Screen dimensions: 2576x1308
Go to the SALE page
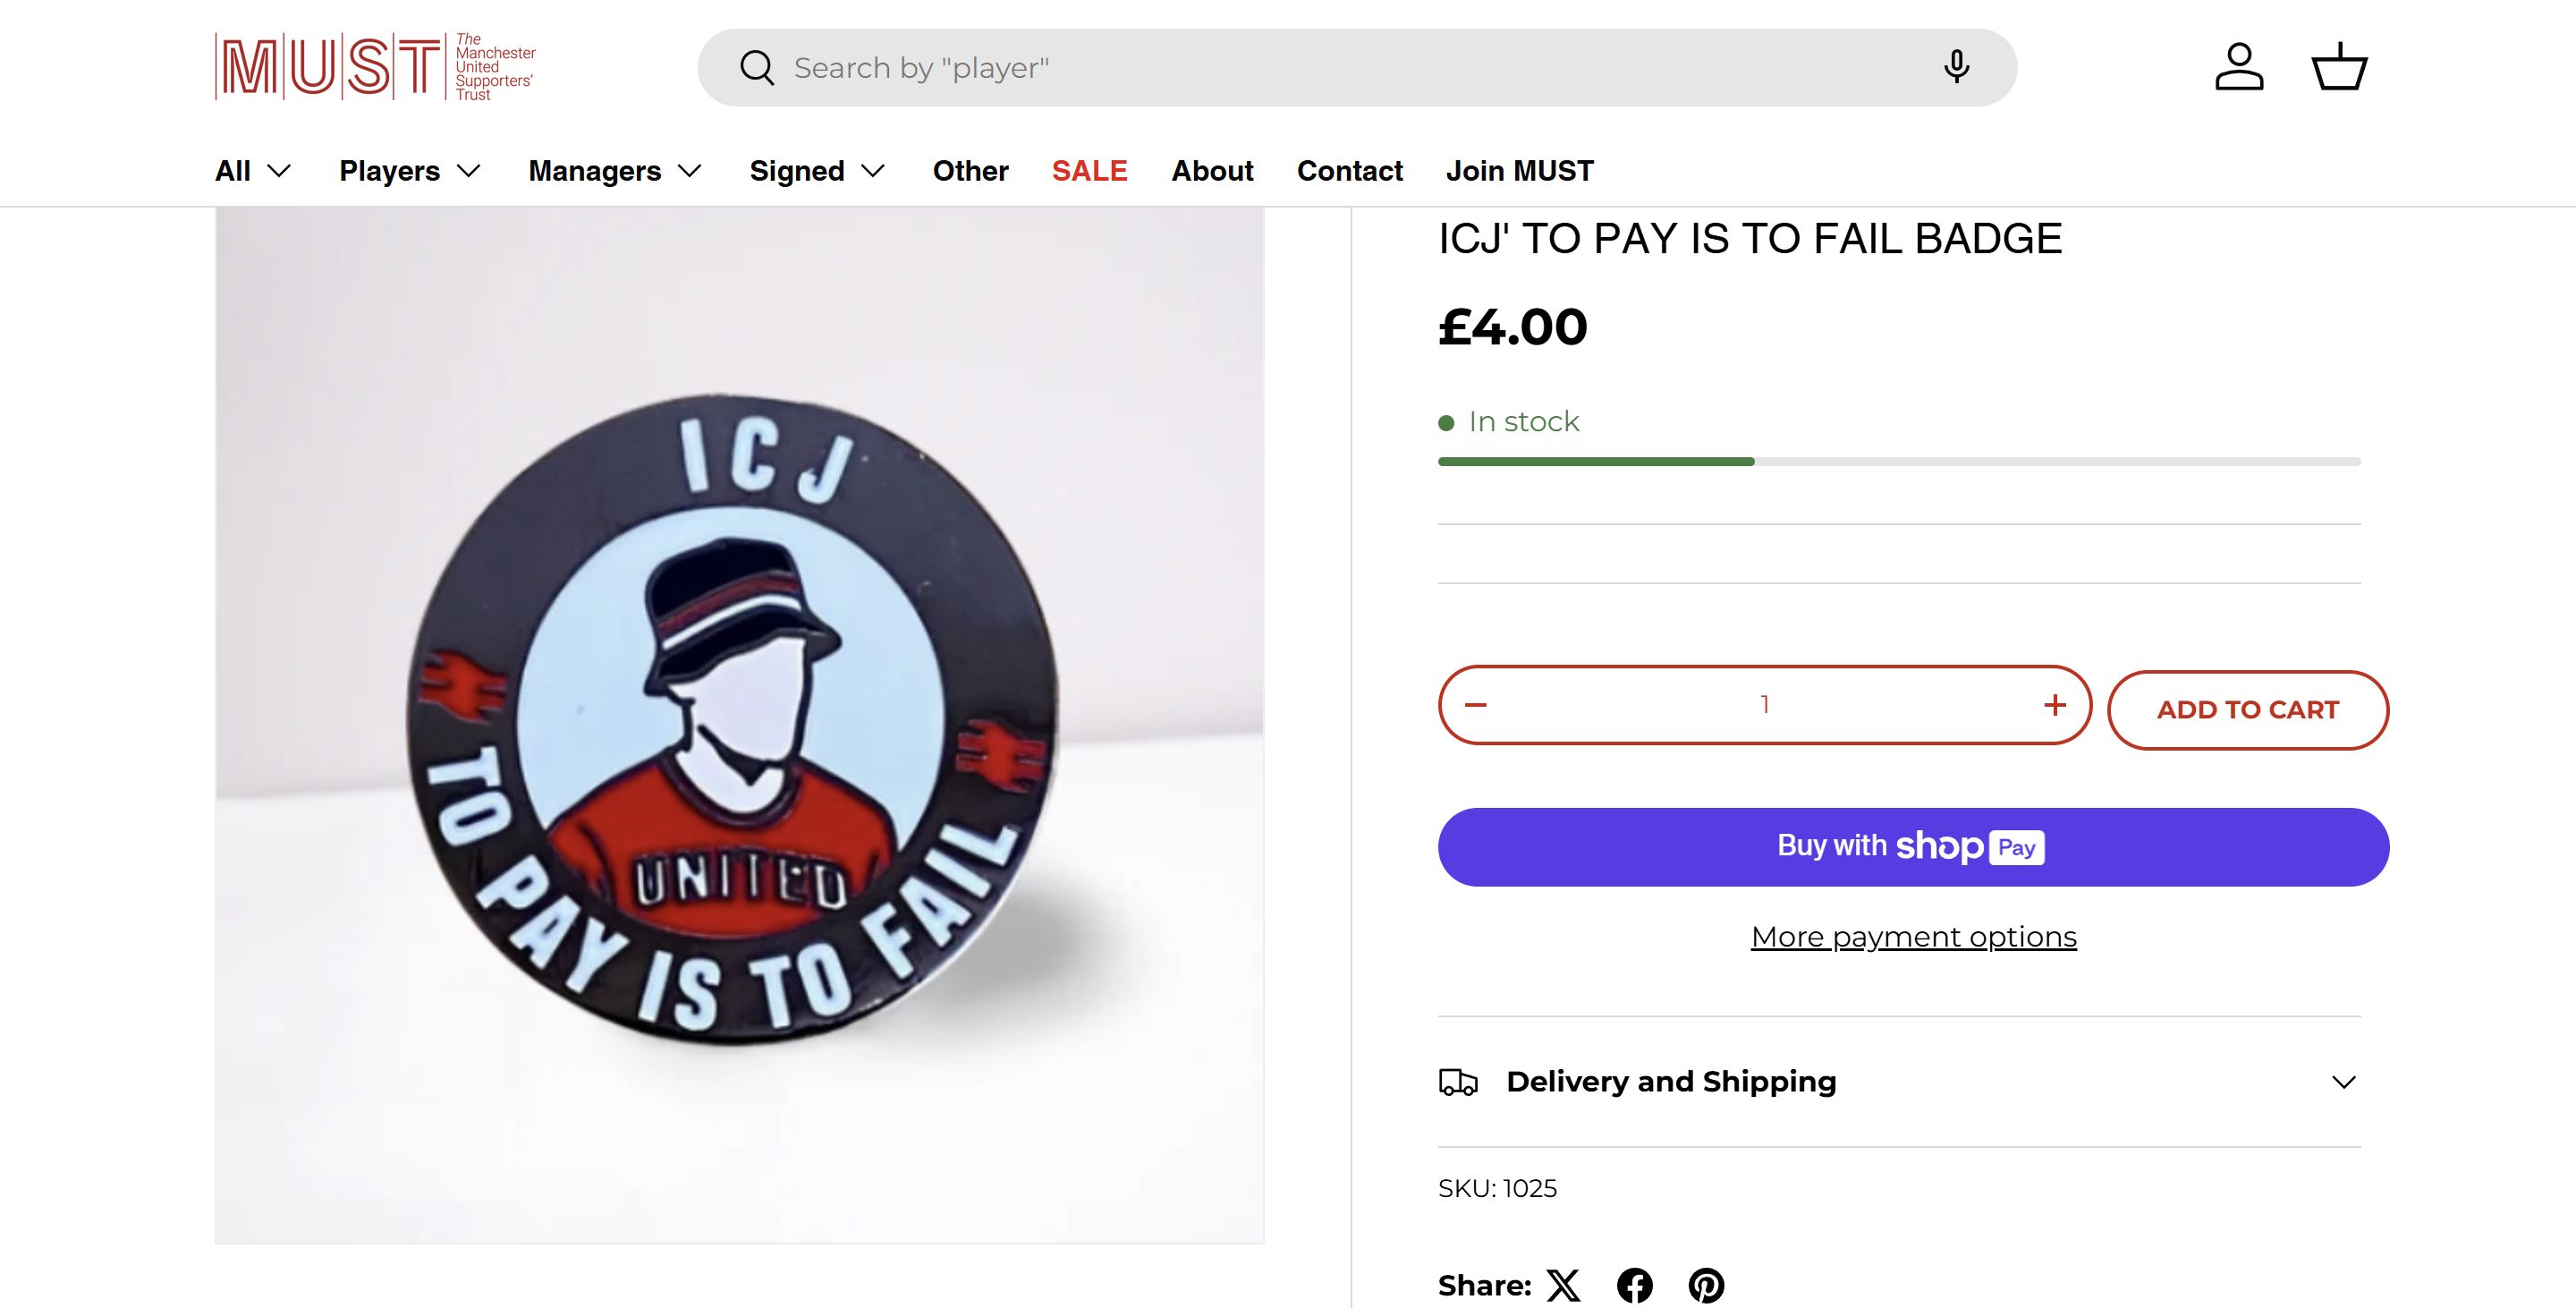click(x=1089, y=171)
